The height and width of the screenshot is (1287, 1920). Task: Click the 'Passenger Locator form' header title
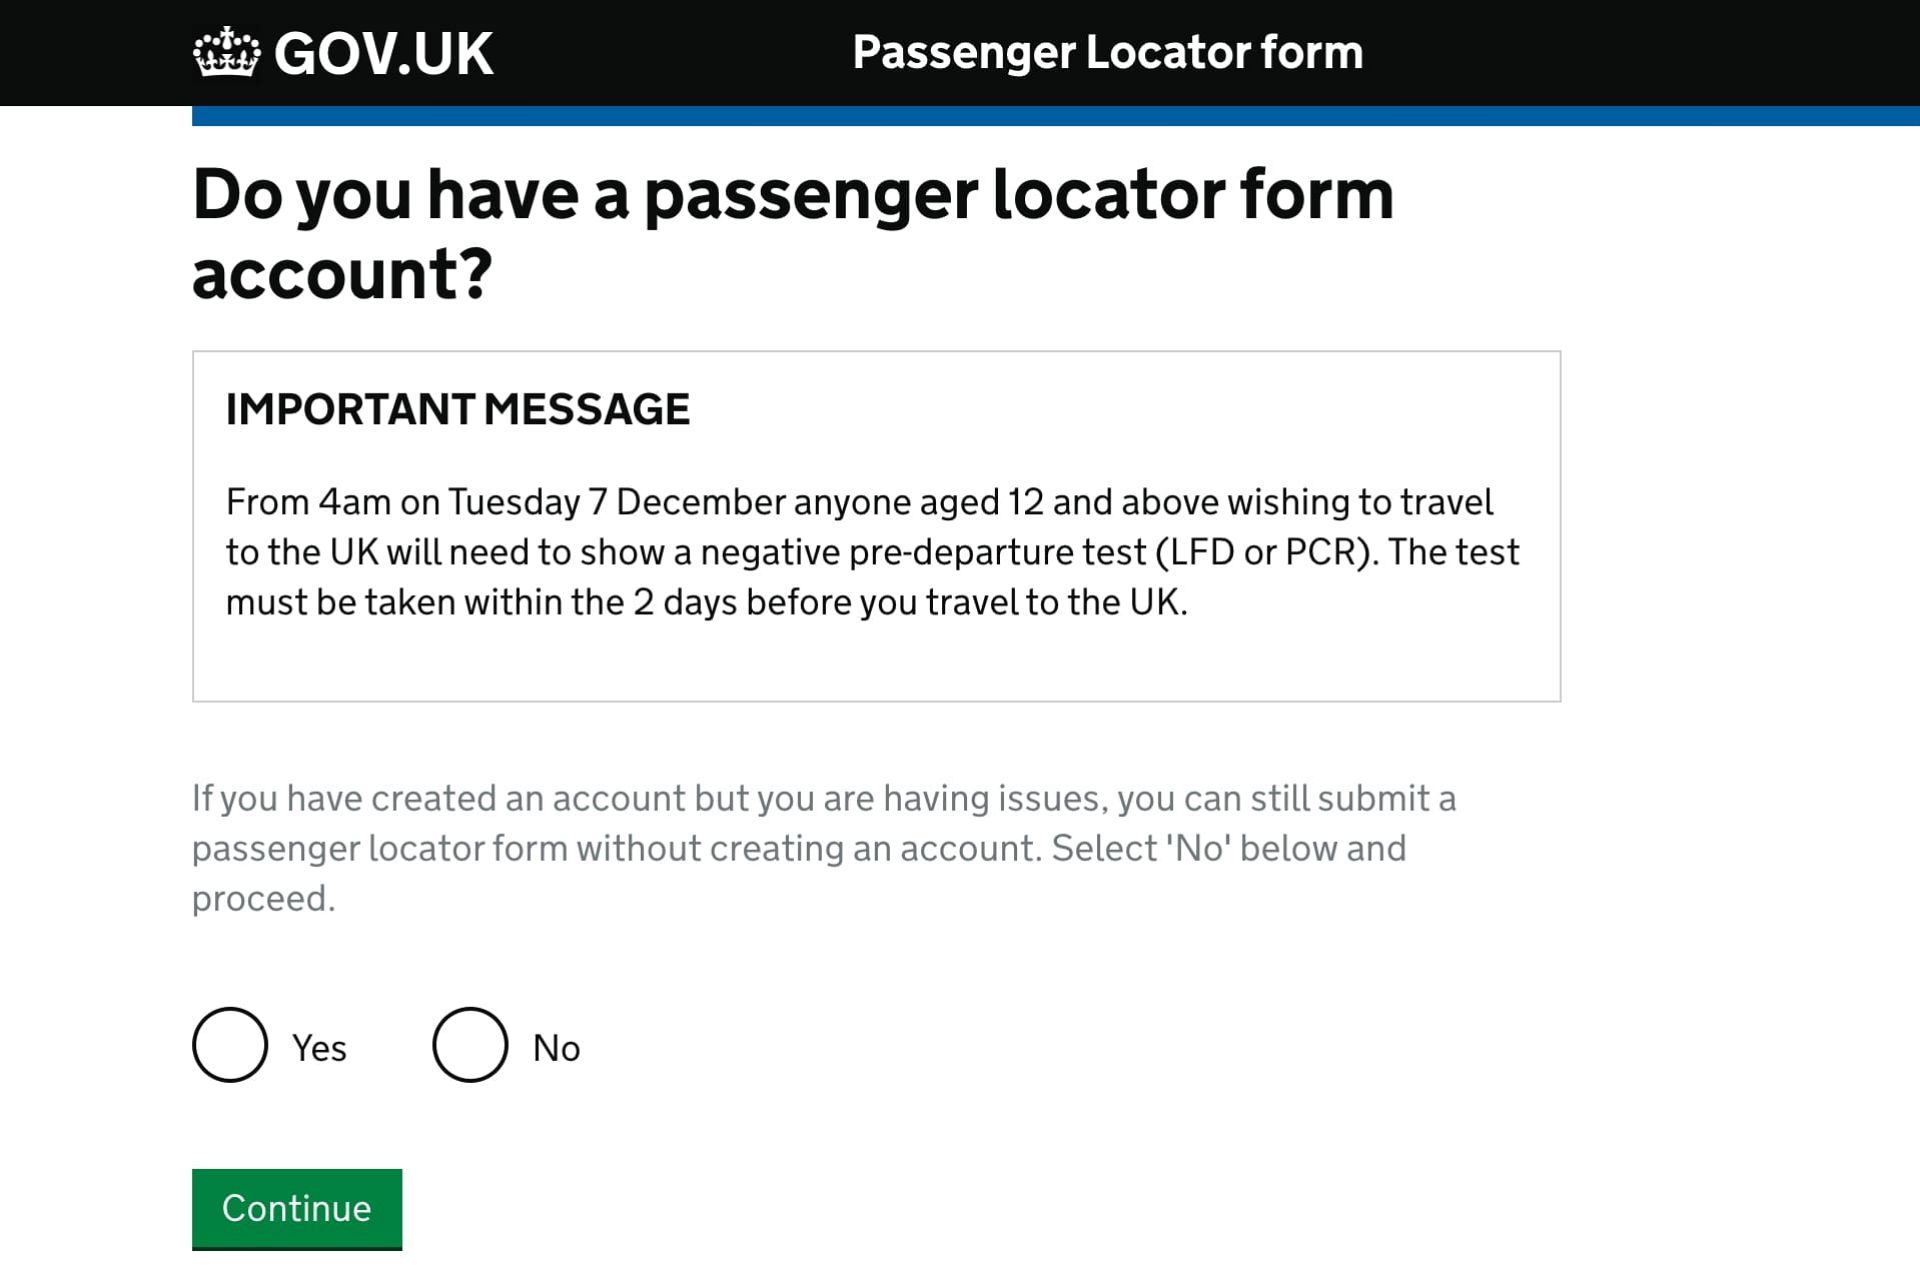pyautogui.click(x=1108, y=52)
